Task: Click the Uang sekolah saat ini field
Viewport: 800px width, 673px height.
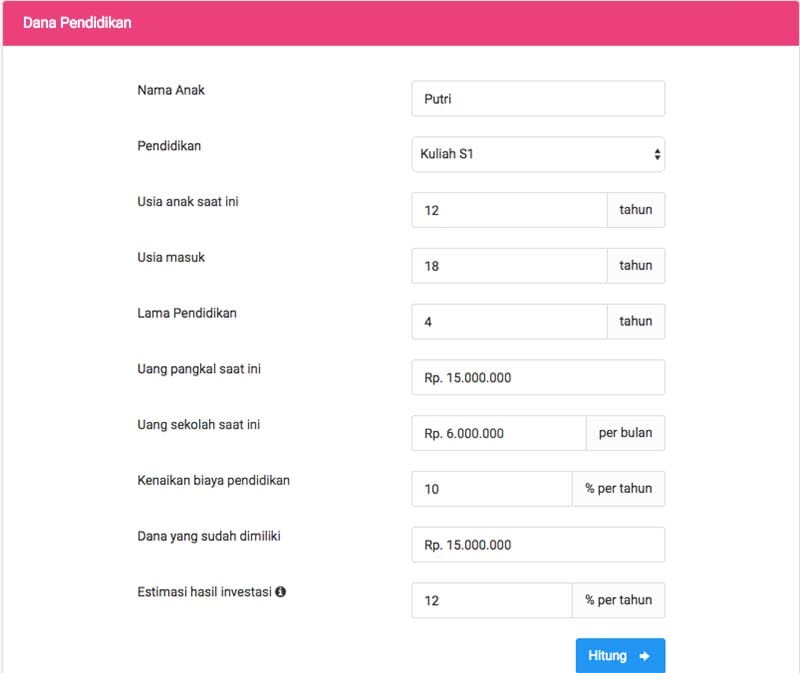Action: (498, 434)
